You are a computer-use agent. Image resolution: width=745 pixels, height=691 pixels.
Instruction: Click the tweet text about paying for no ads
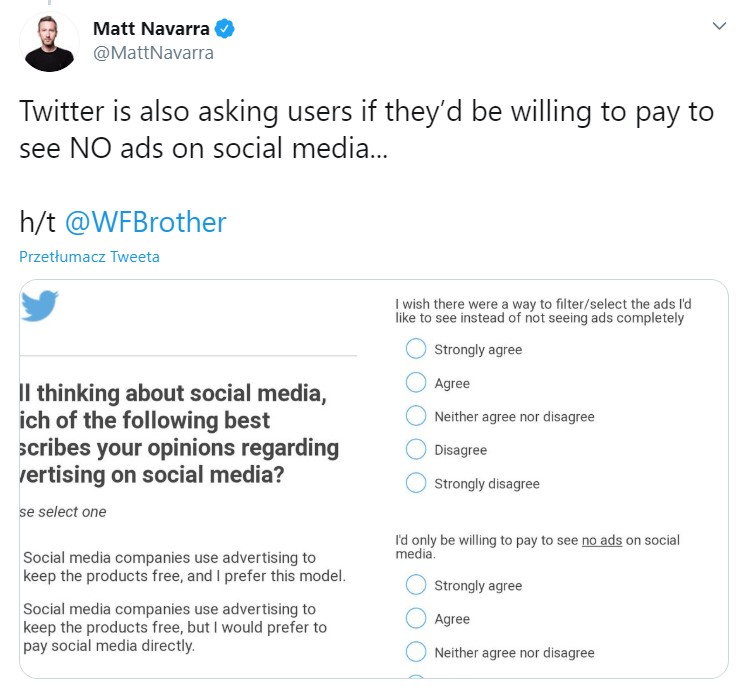click(366, 128)
